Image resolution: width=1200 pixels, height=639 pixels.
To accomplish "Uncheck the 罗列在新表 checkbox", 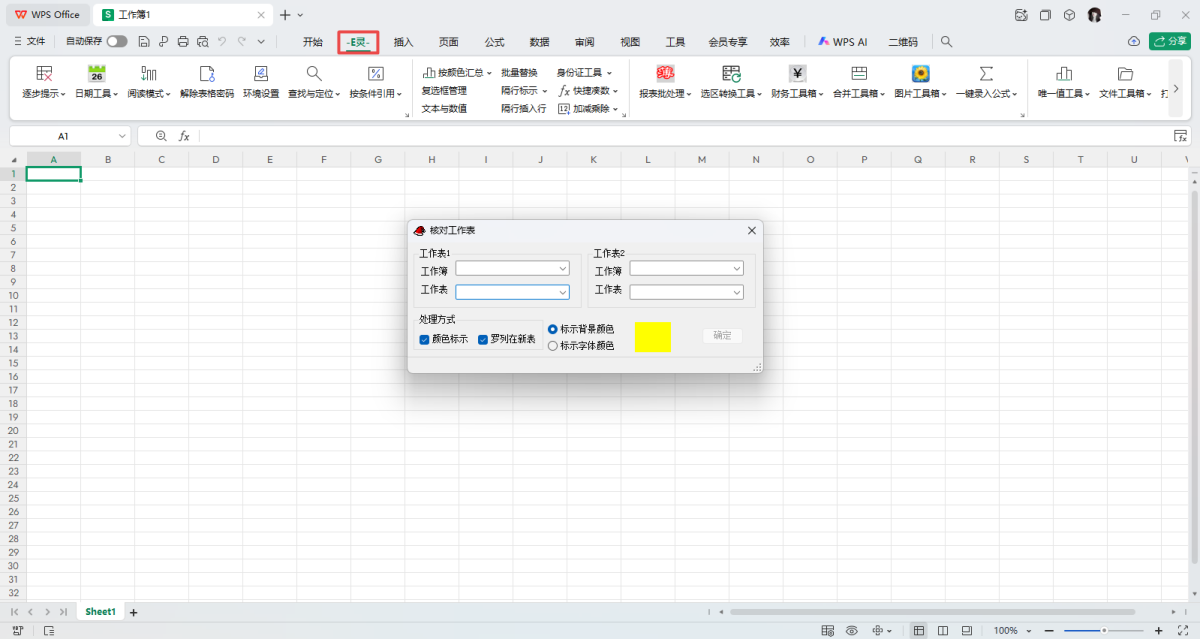I will pos(484,340).
